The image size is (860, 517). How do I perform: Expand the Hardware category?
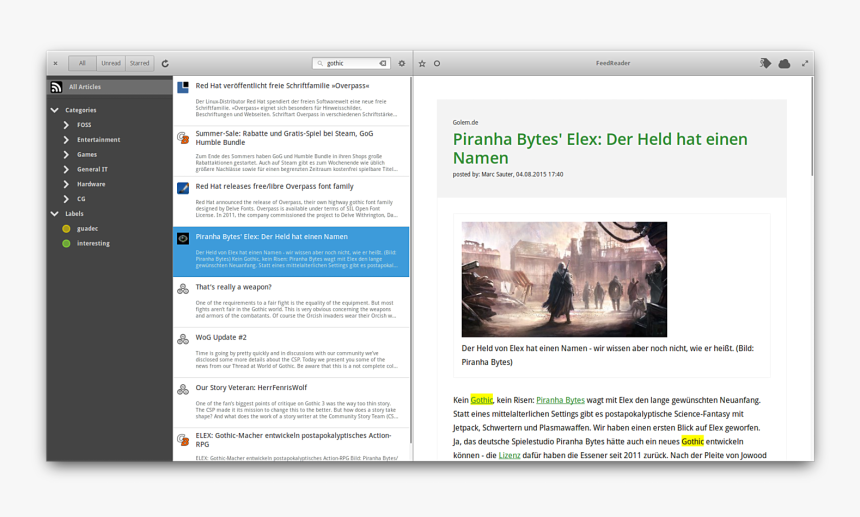pos(66,184)
